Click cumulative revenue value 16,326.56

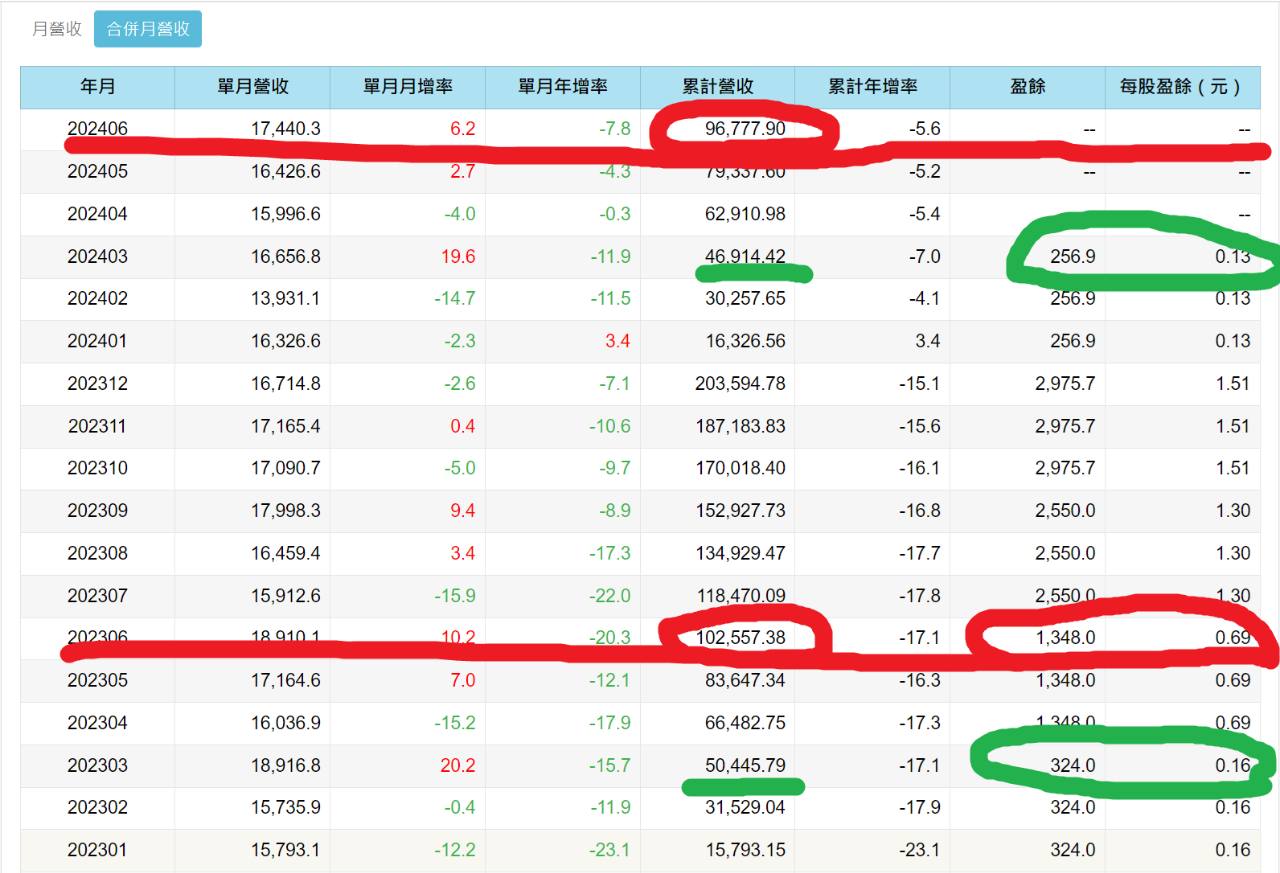745,341
